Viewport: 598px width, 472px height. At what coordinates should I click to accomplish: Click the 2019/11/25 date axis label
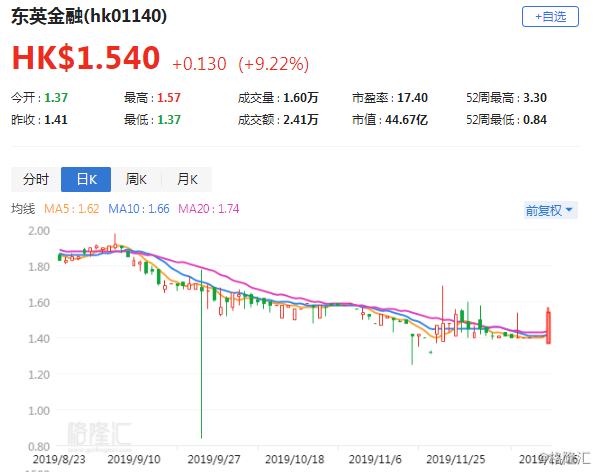(x=455, y=459)
